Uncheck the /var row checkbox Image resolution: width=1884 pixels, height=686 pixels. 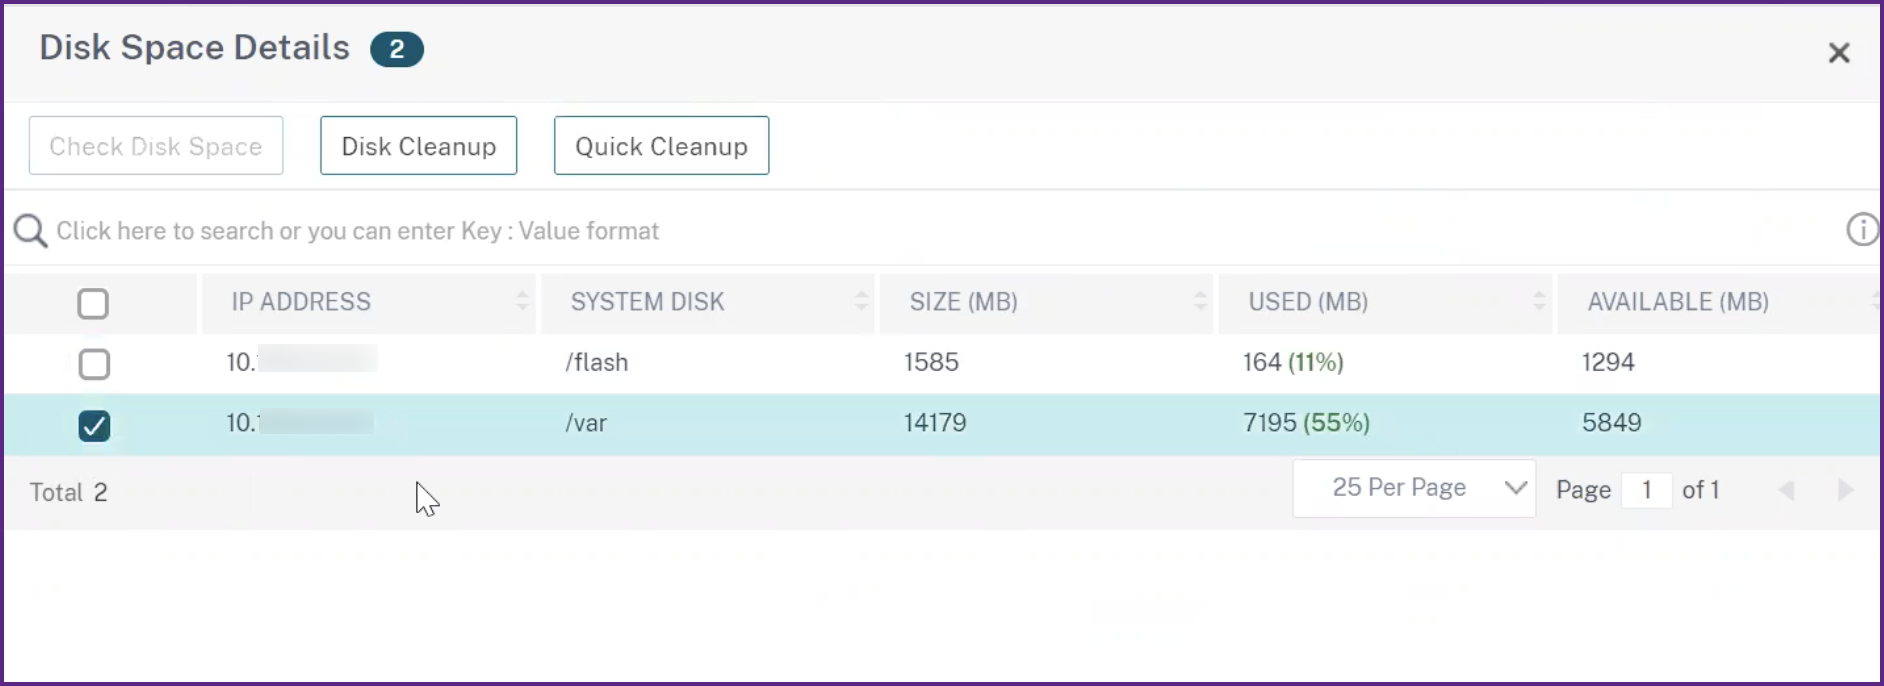point(94,426)
